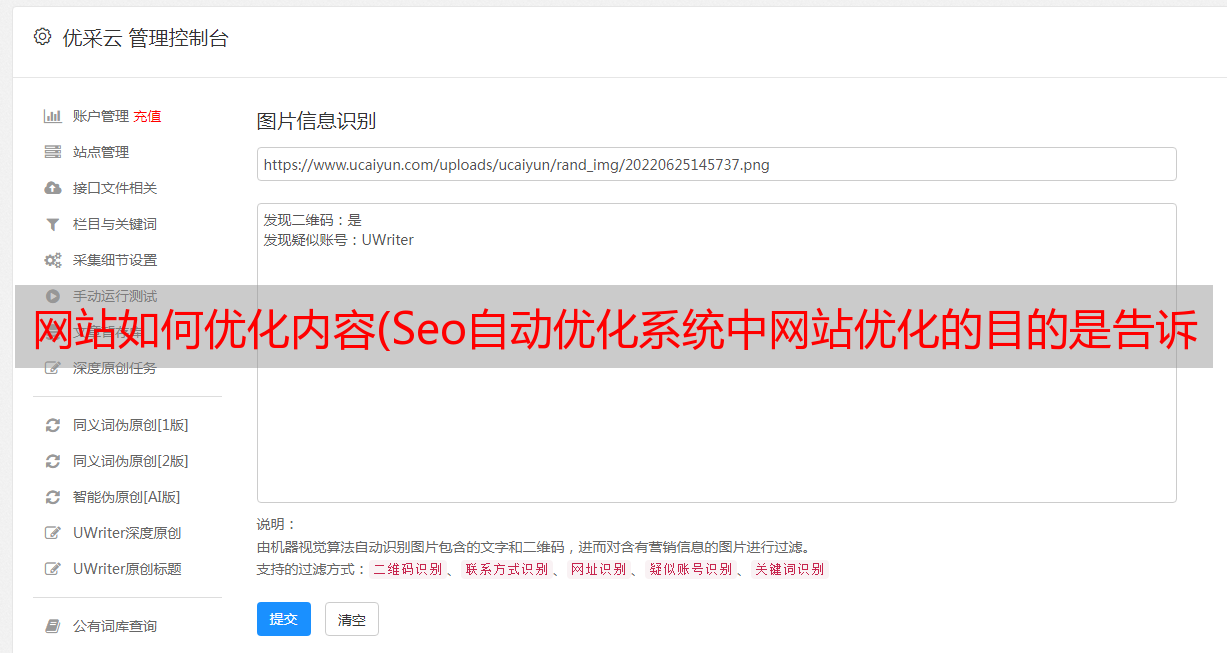Click the gear icon beside 优采云 管理控制台
Screen dimensions: 1227x653
[x=42, y=37]
